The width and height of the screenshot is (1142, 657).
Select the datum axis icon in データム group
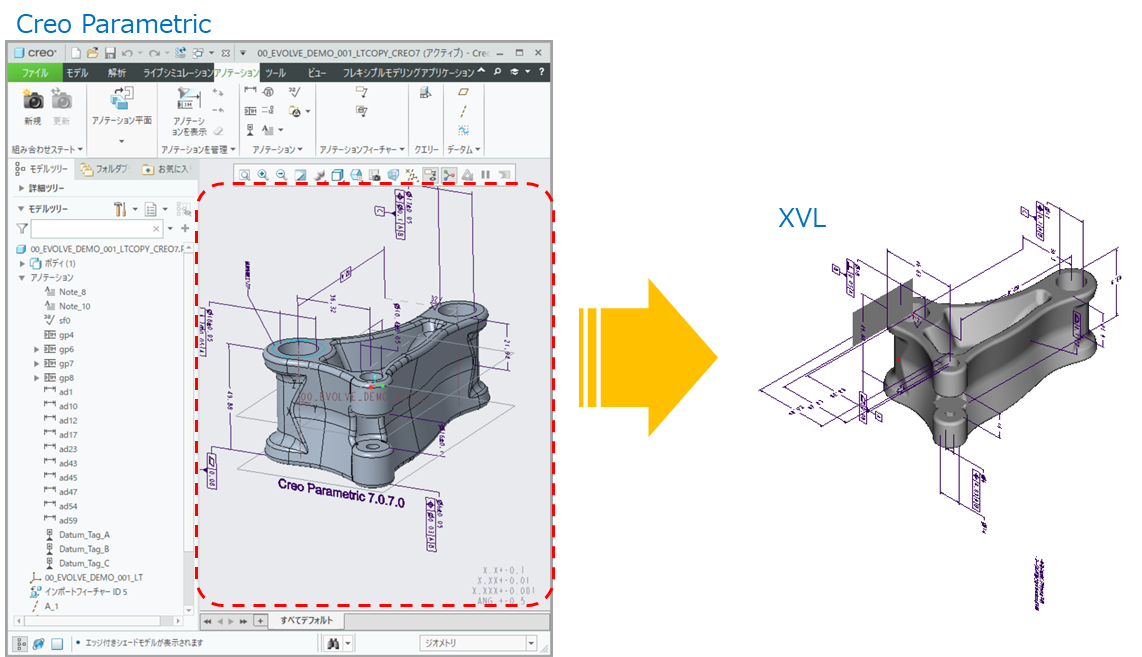click(x=463, y=111)
